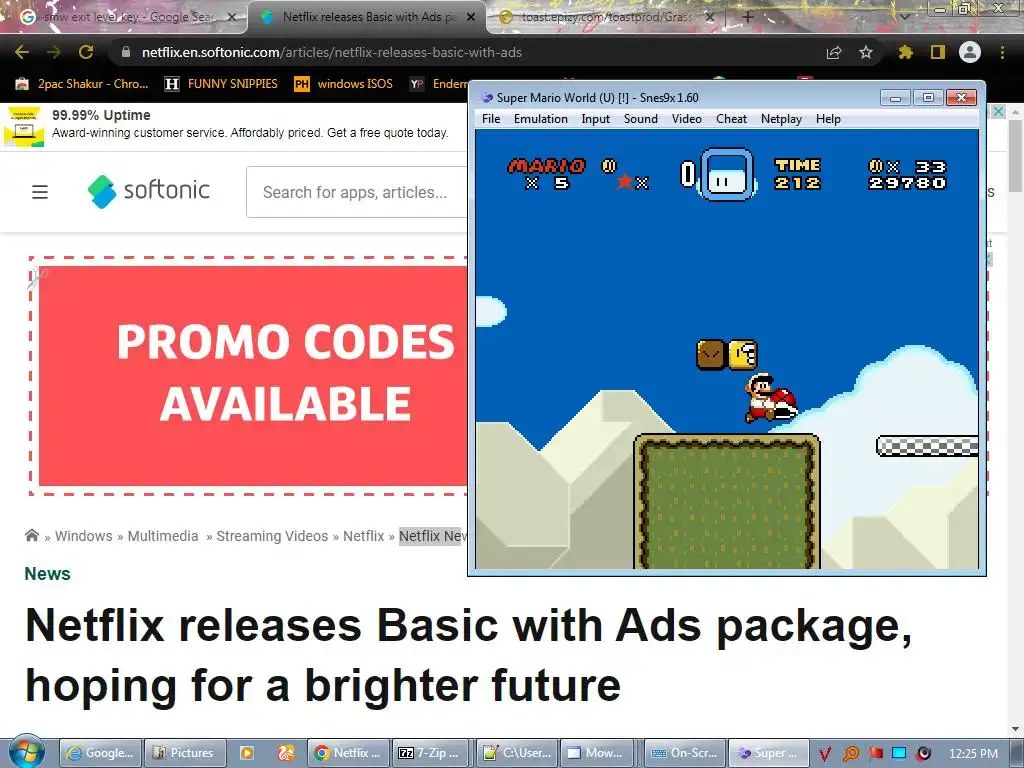Open Windows Start orb
This screenshot has width=1024, height=768.
click(x=26, y=752)
